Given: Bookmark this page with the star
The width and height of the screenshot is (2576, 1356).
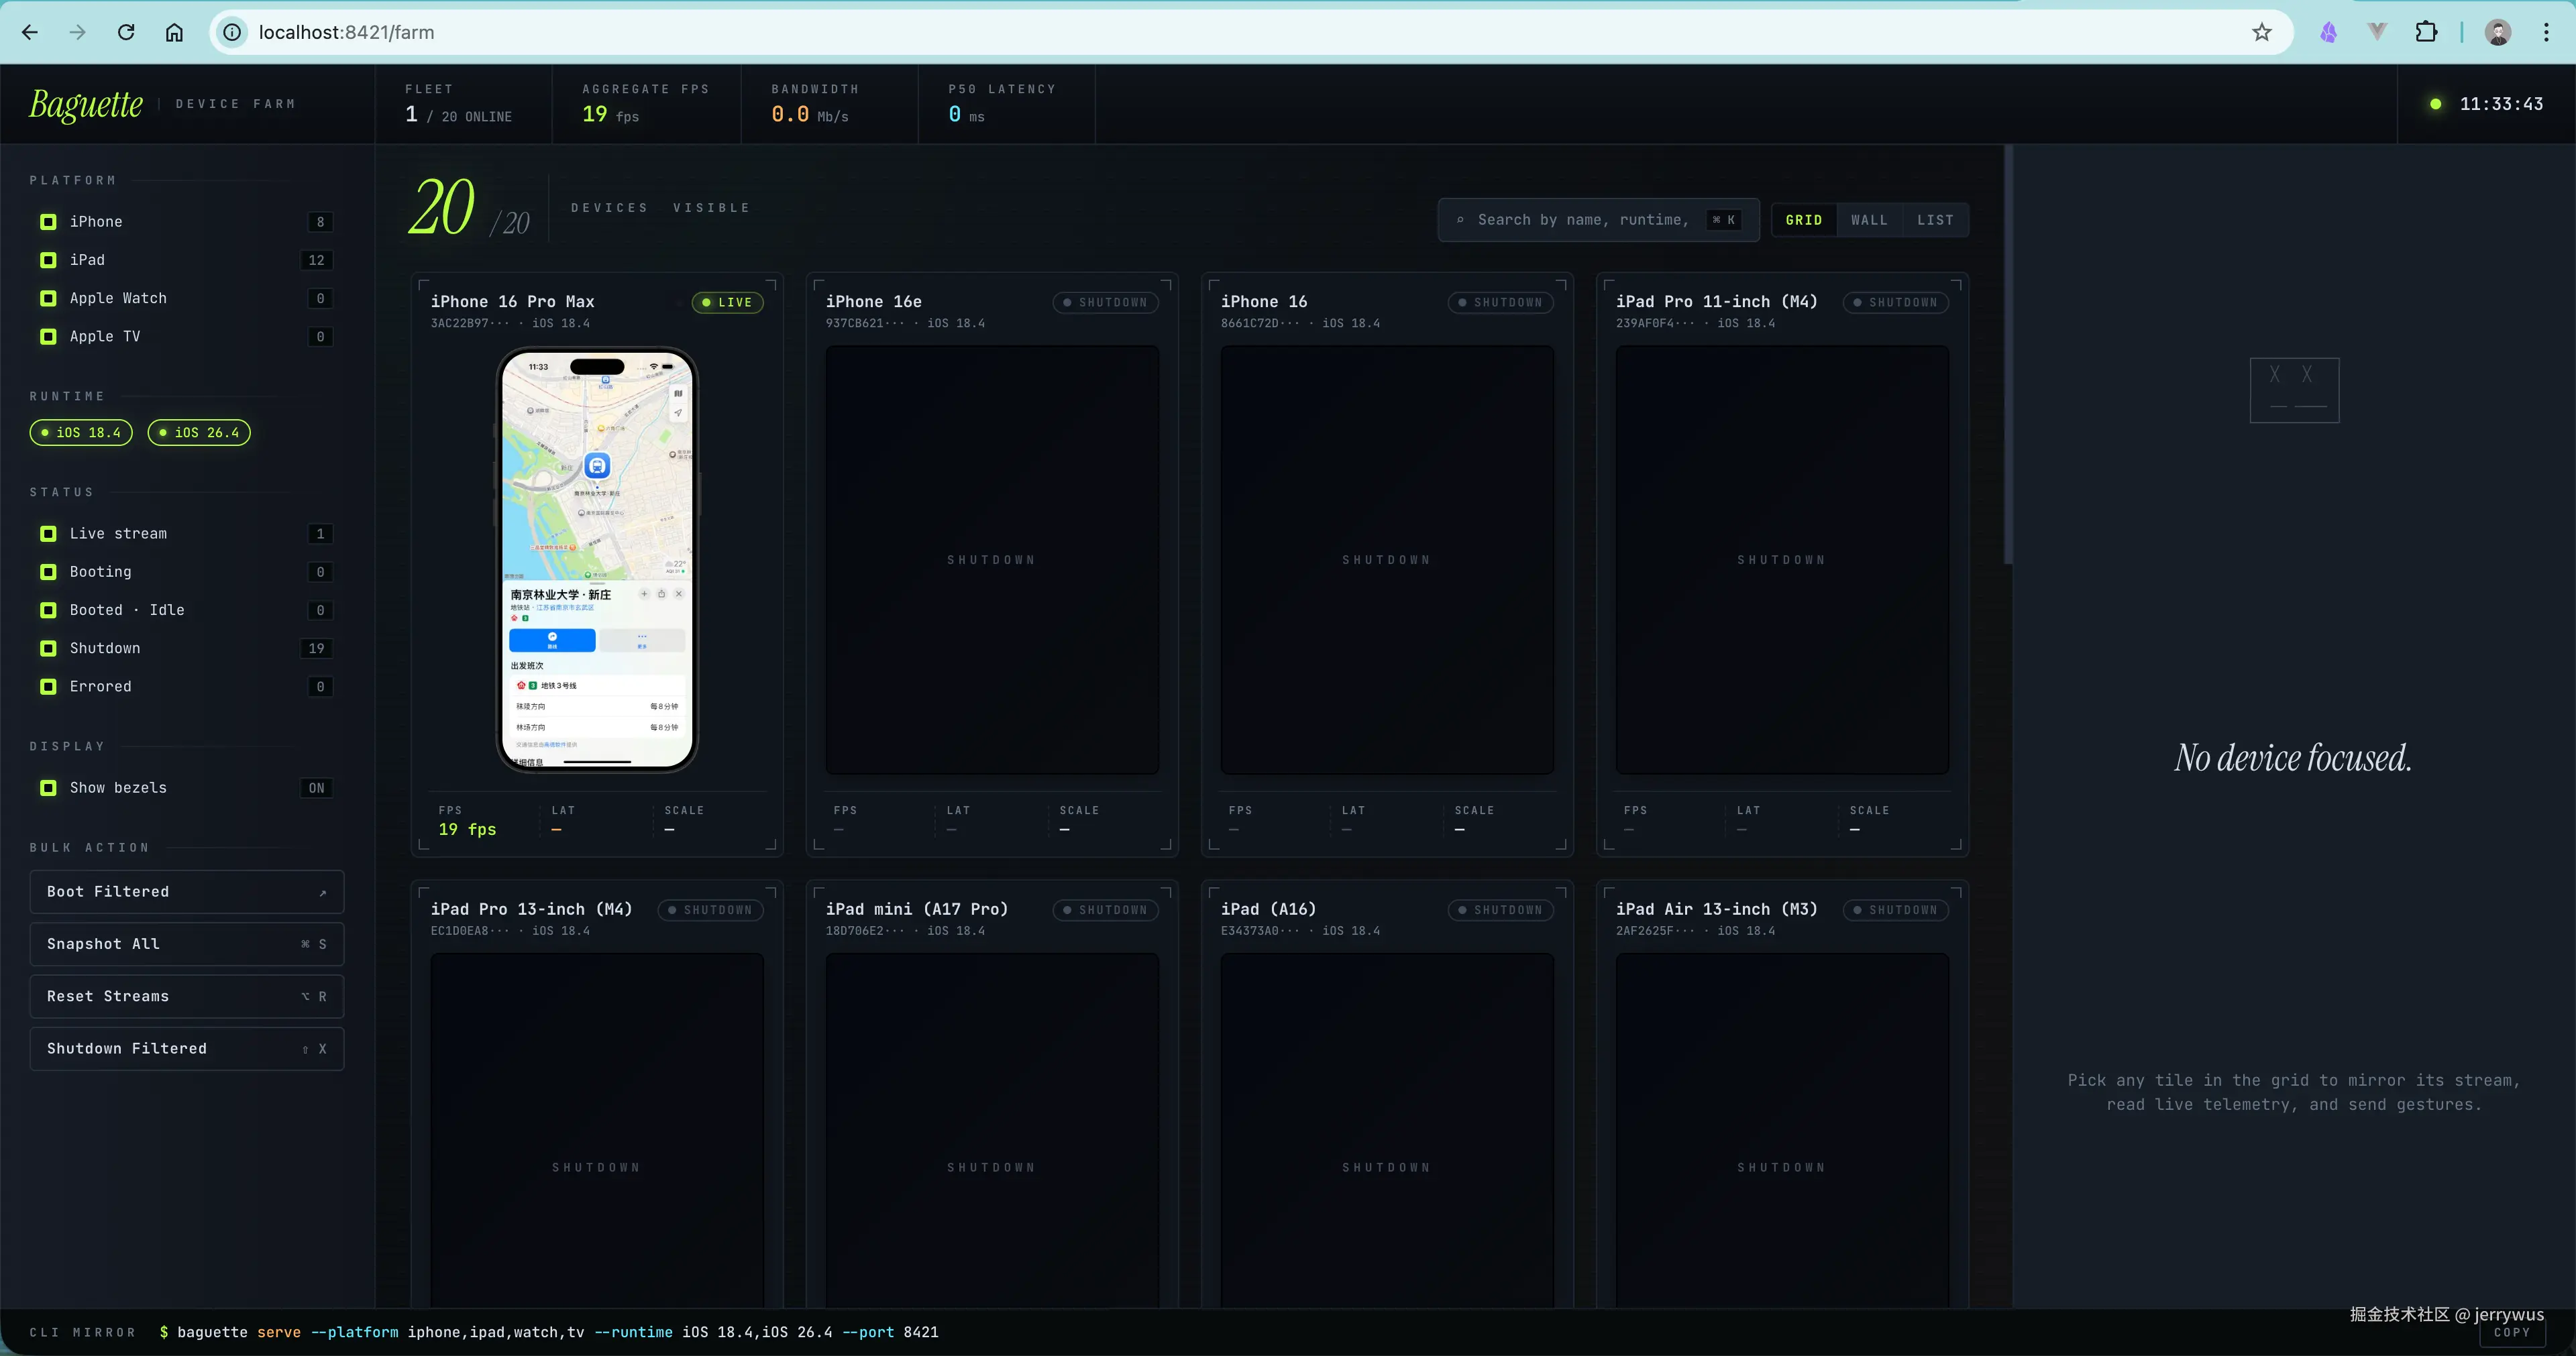Looking at the screenshot, I should 2262,32.
